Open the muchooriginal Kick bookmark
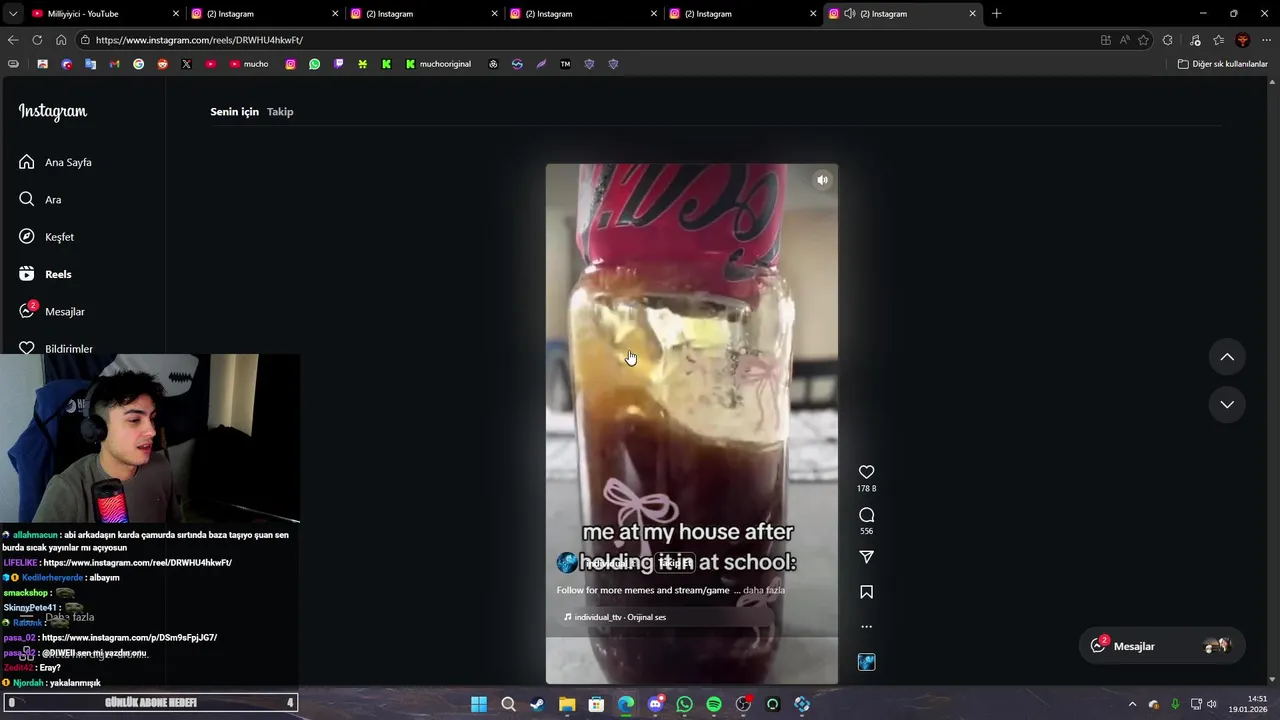Screen dimensions: 1280x720 (438, 64)
